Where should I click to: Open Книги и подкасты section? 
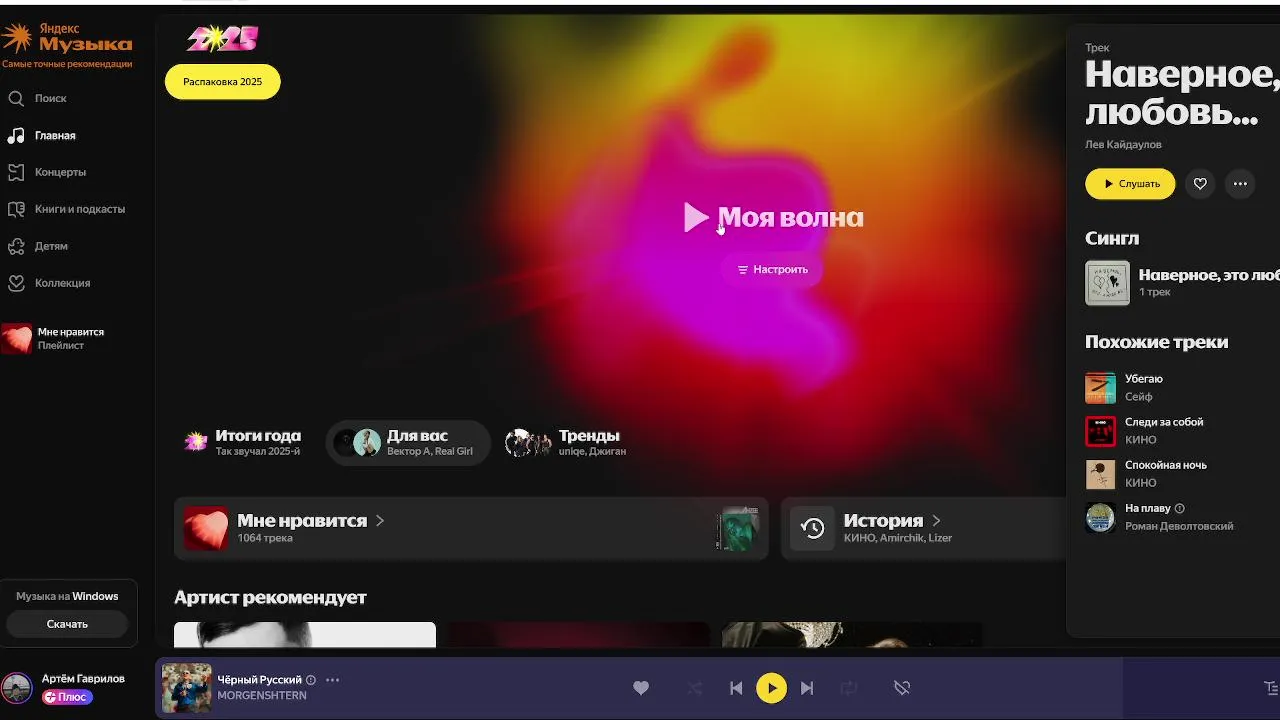click(x=66, y=209)
